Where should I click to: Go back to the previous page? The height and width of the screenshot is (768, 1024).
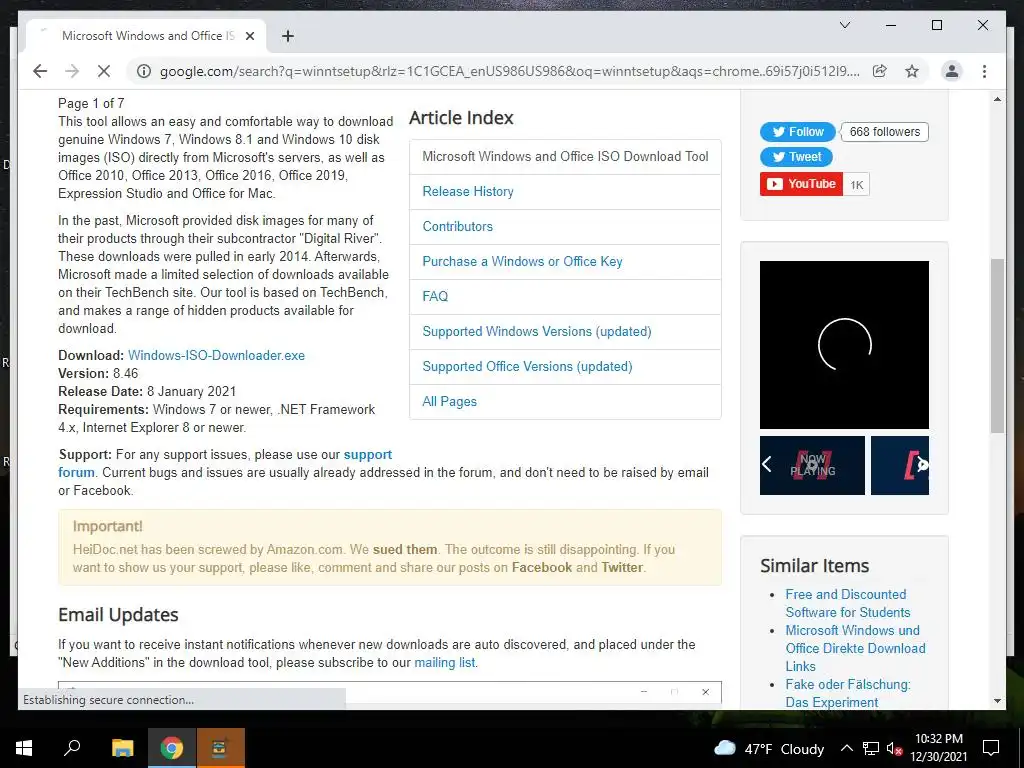coord(40,71)
